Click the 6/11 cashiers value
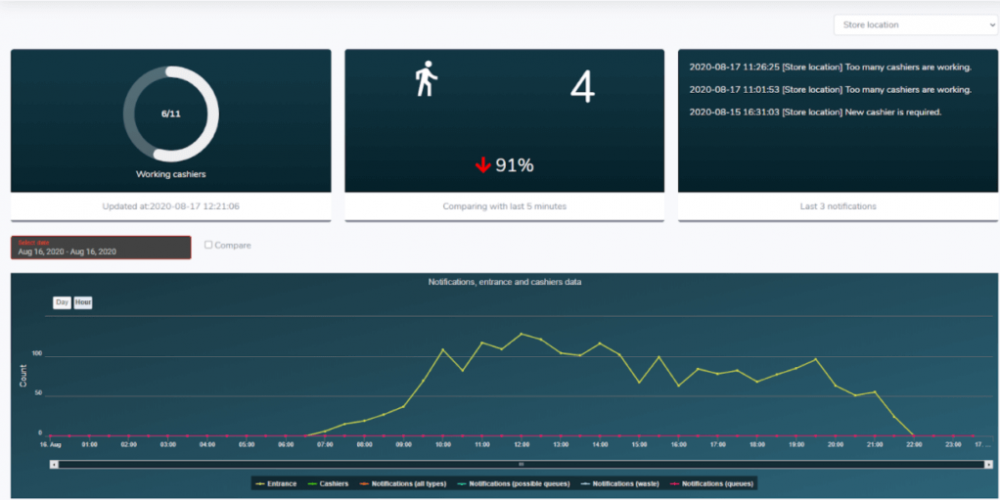The image size is (1000, 500). point(171,115)
